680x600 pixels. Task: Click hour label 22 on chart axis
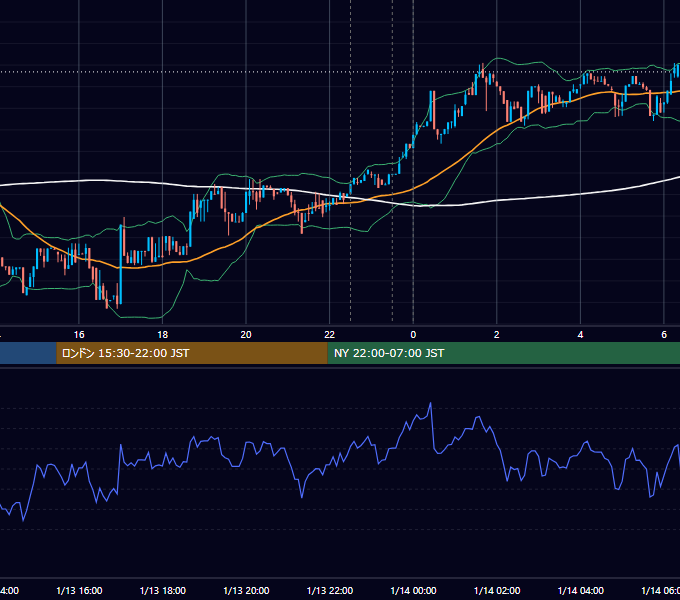point(330,335)
